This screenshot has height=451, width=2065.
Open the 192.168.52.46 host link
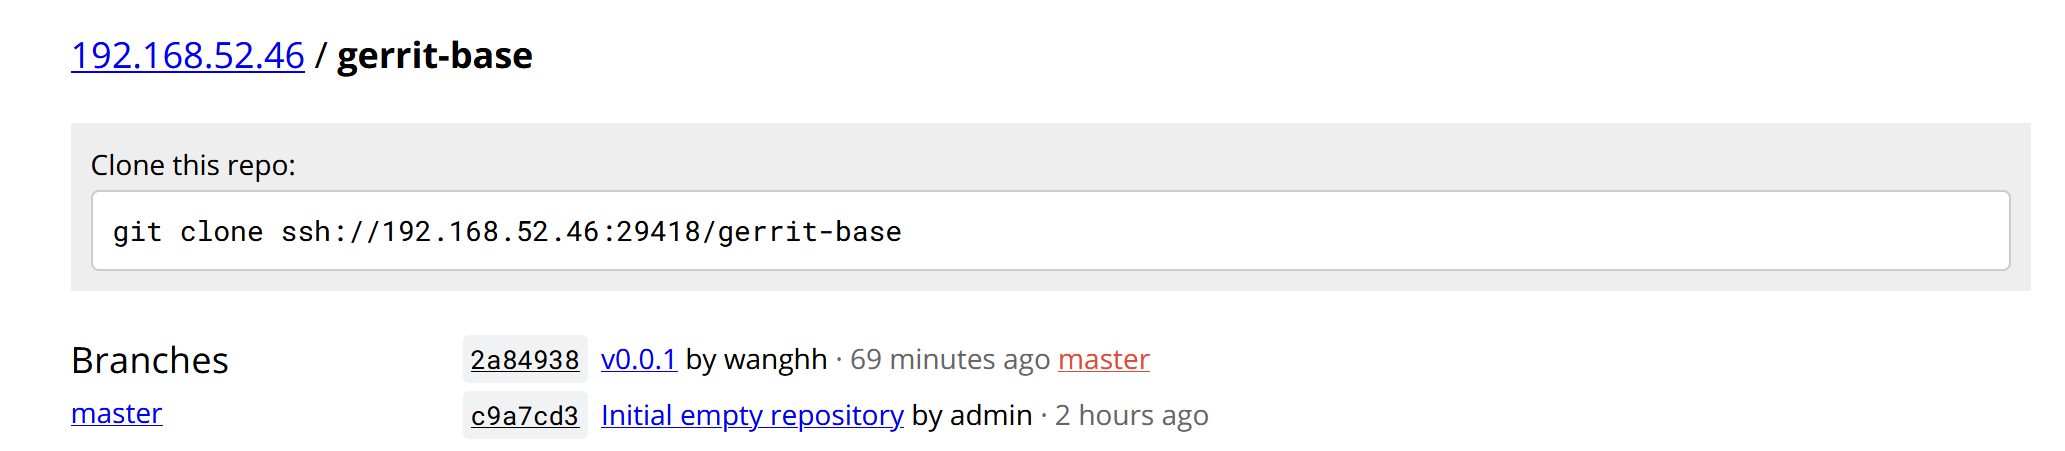(x=187, y=56)
